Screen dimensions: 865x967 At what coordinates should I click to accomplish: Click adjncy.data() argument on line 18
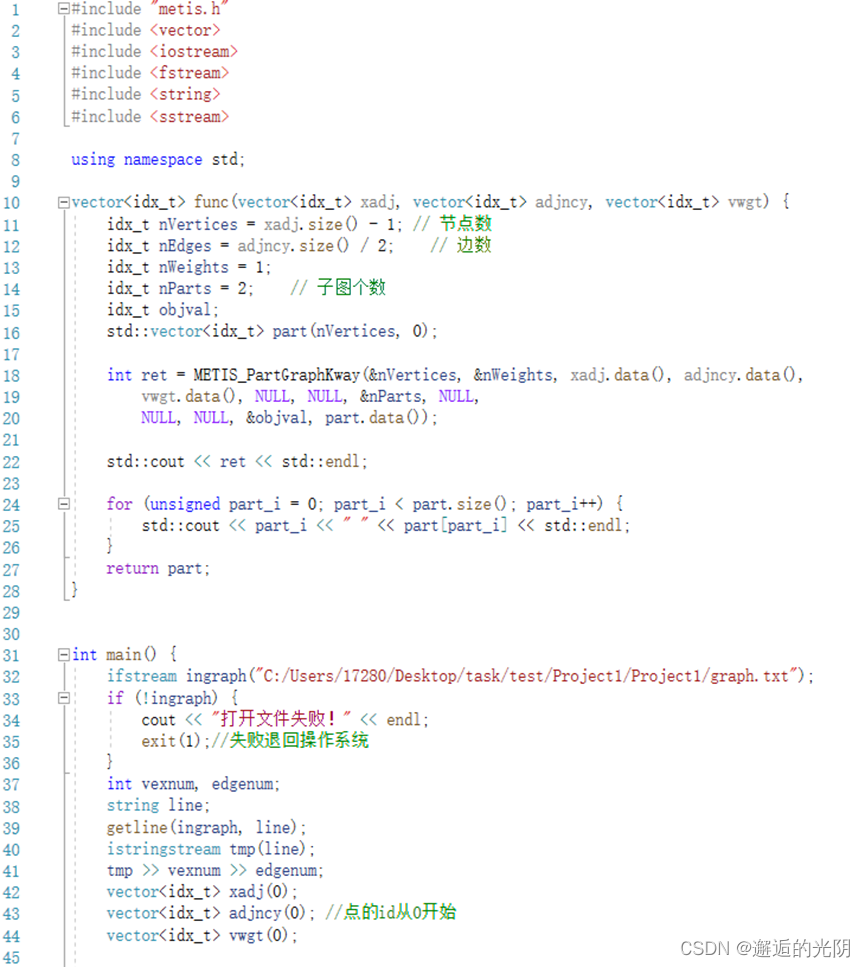click(x=740, y=375)
